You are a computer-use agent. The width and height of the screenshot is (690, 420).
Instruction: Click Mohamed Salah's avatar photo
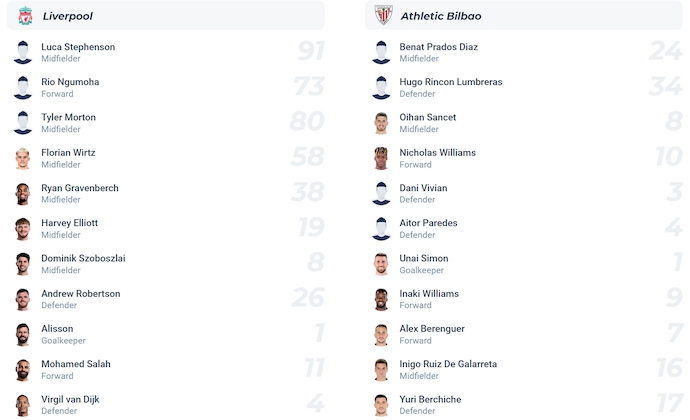tap(23, 369)
